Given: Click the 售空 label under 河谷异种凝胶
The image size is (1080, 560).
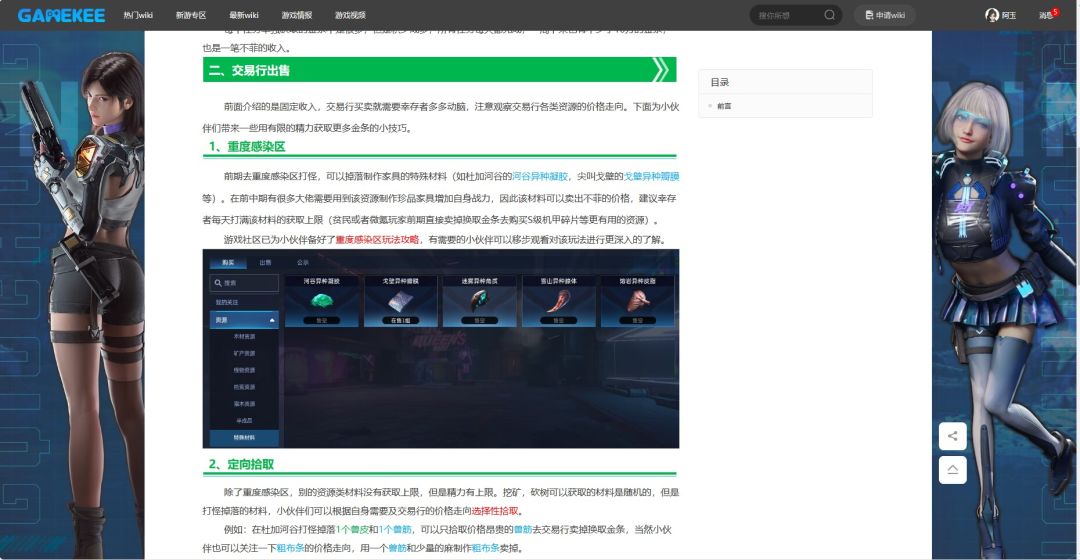Looking at the screenshot, I should click(322, 320).
